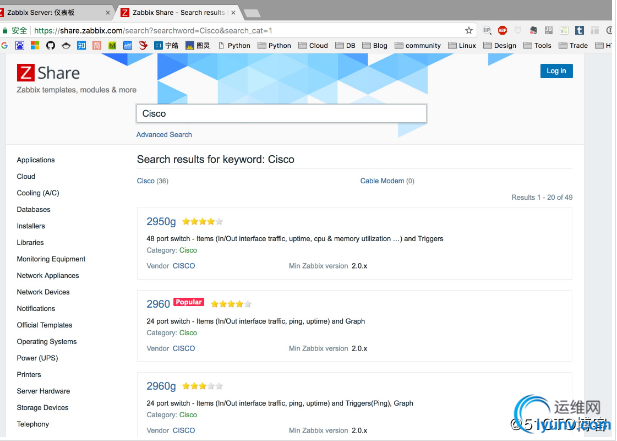Focus the Cisco search input field
Screen dimensions: 617x441
[281, 114]
